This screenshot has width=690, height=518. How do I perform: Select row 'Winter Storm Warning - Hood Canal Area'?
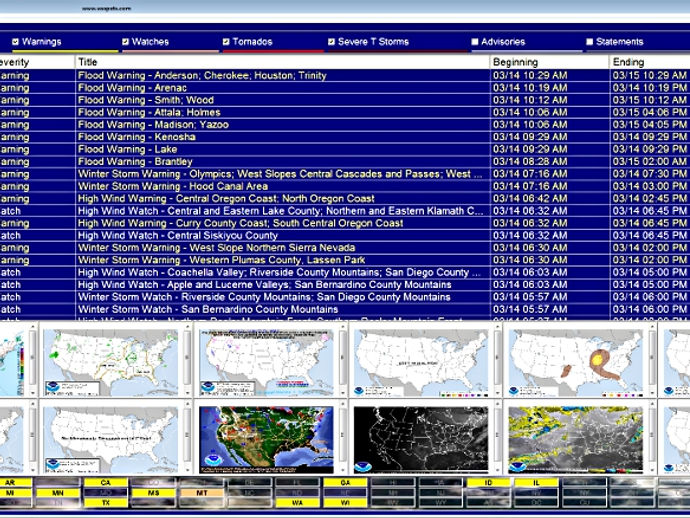click(x=345, y=186)
